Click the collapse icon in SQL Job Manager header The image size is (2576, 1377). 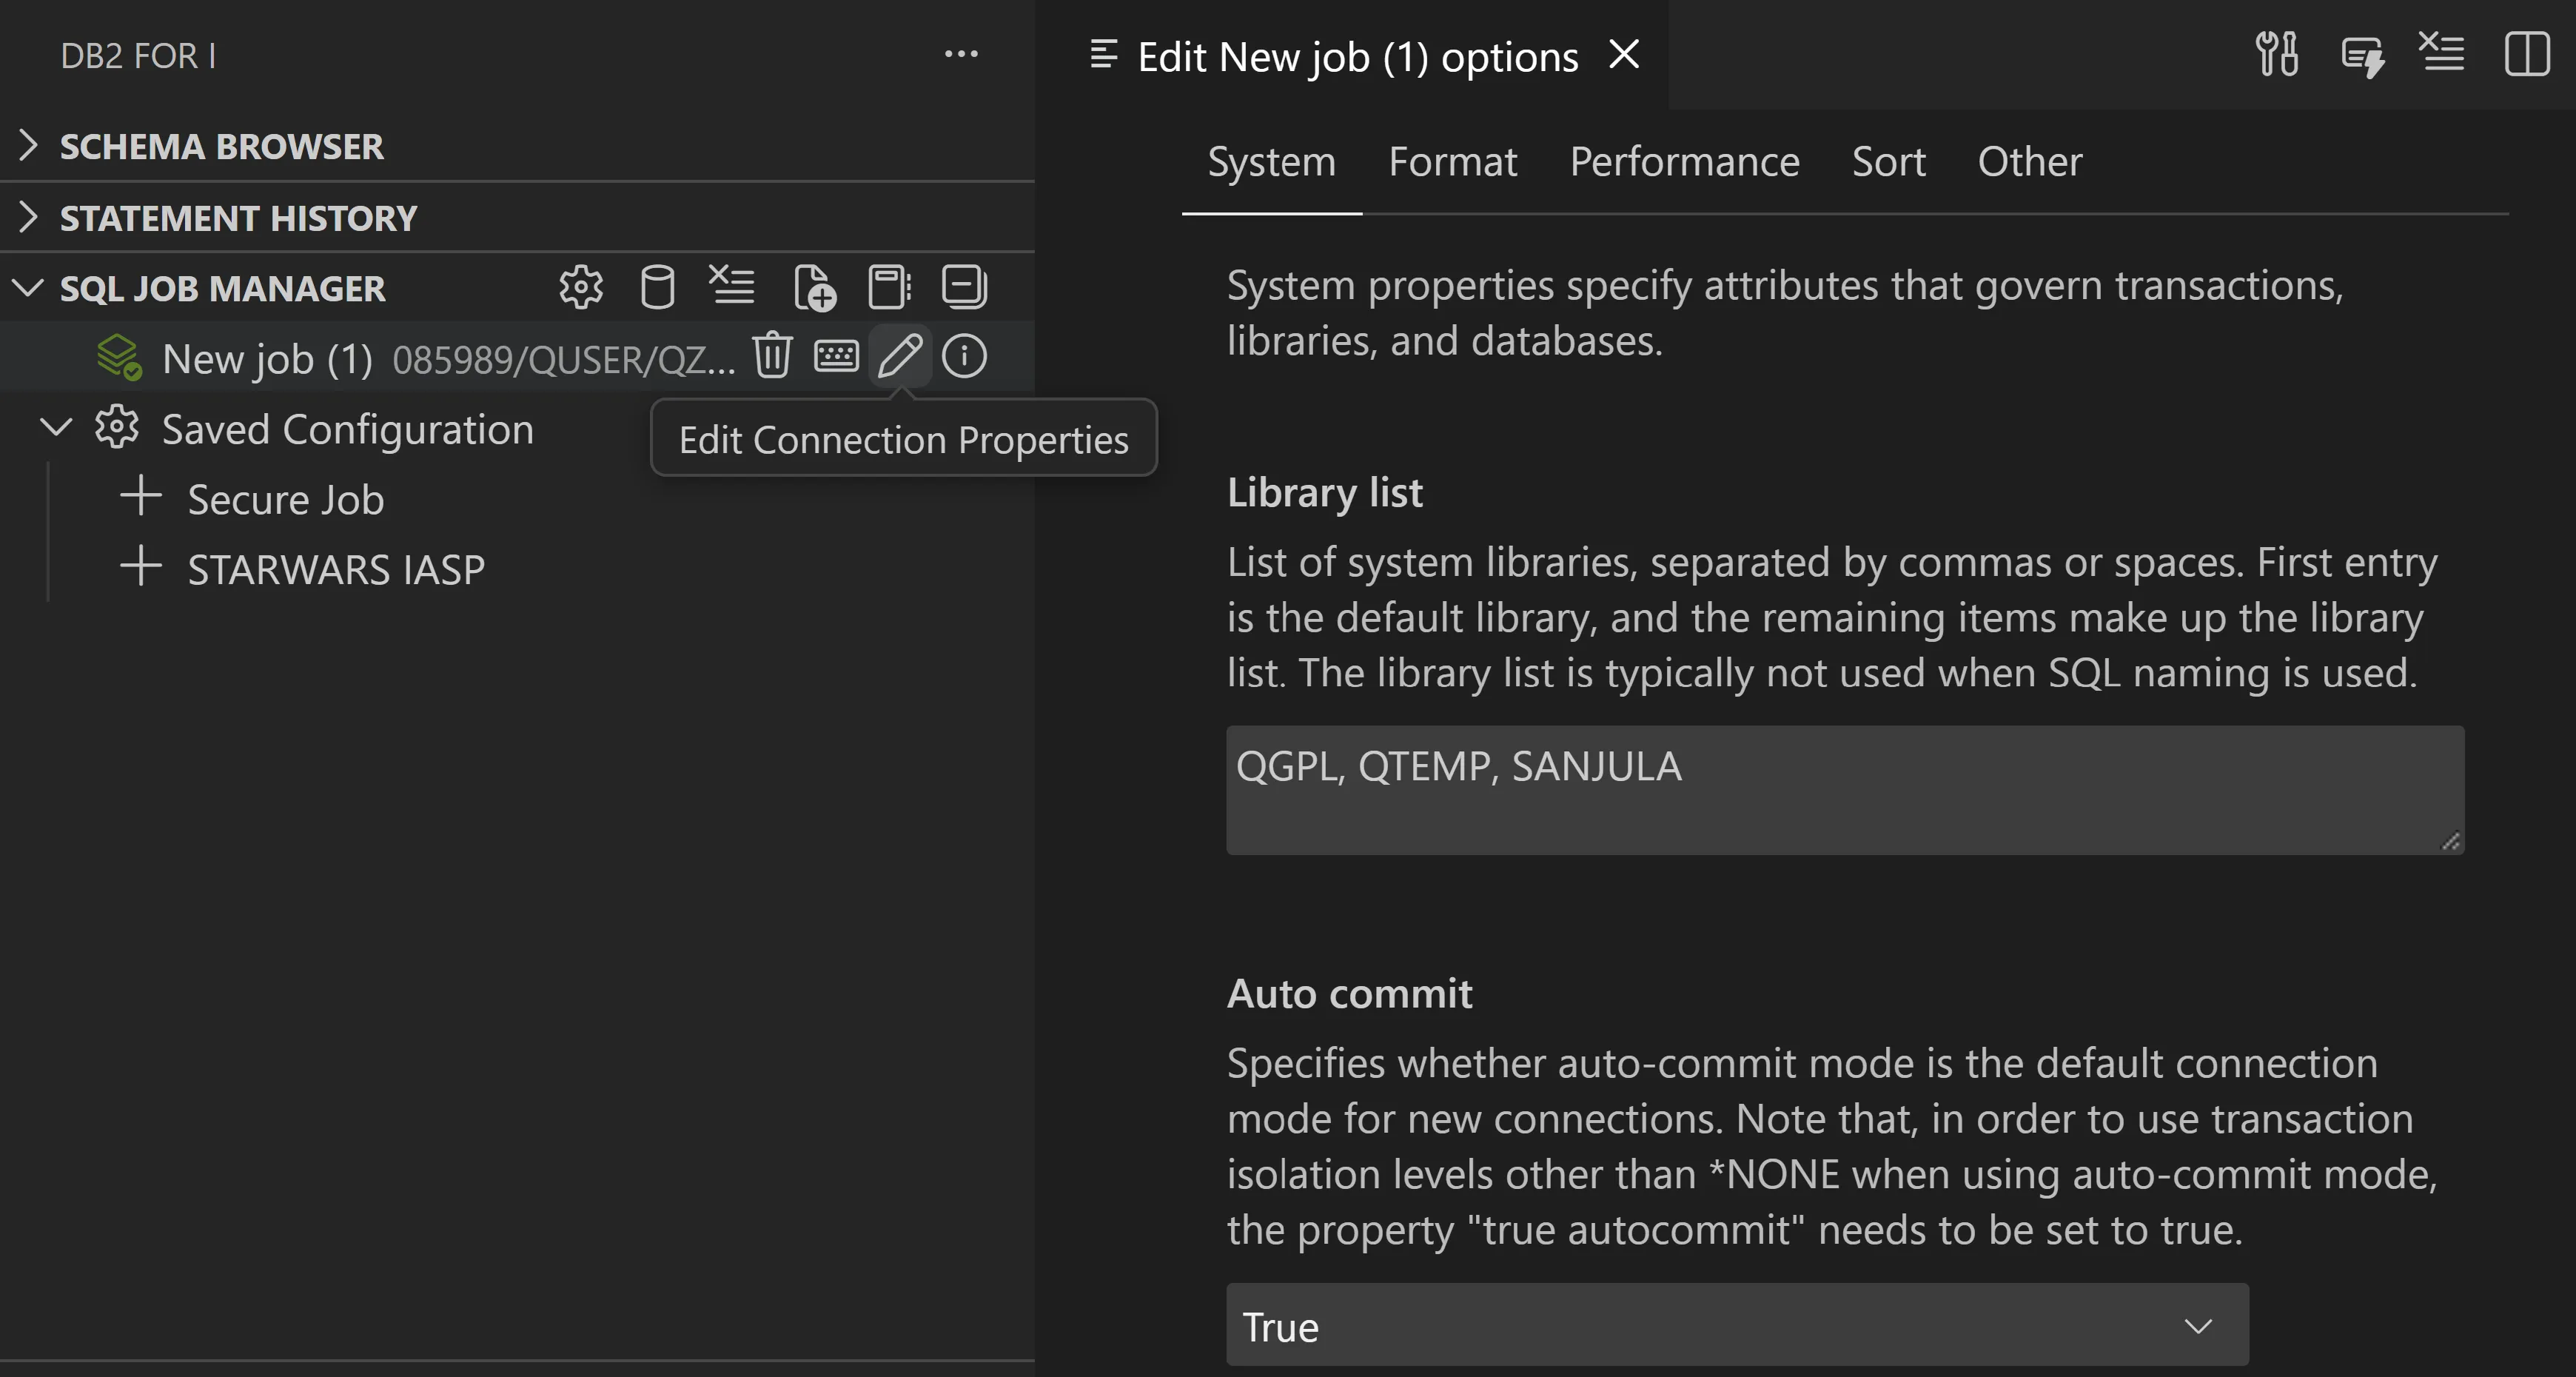pyautogui.click(x=964, y=288)
